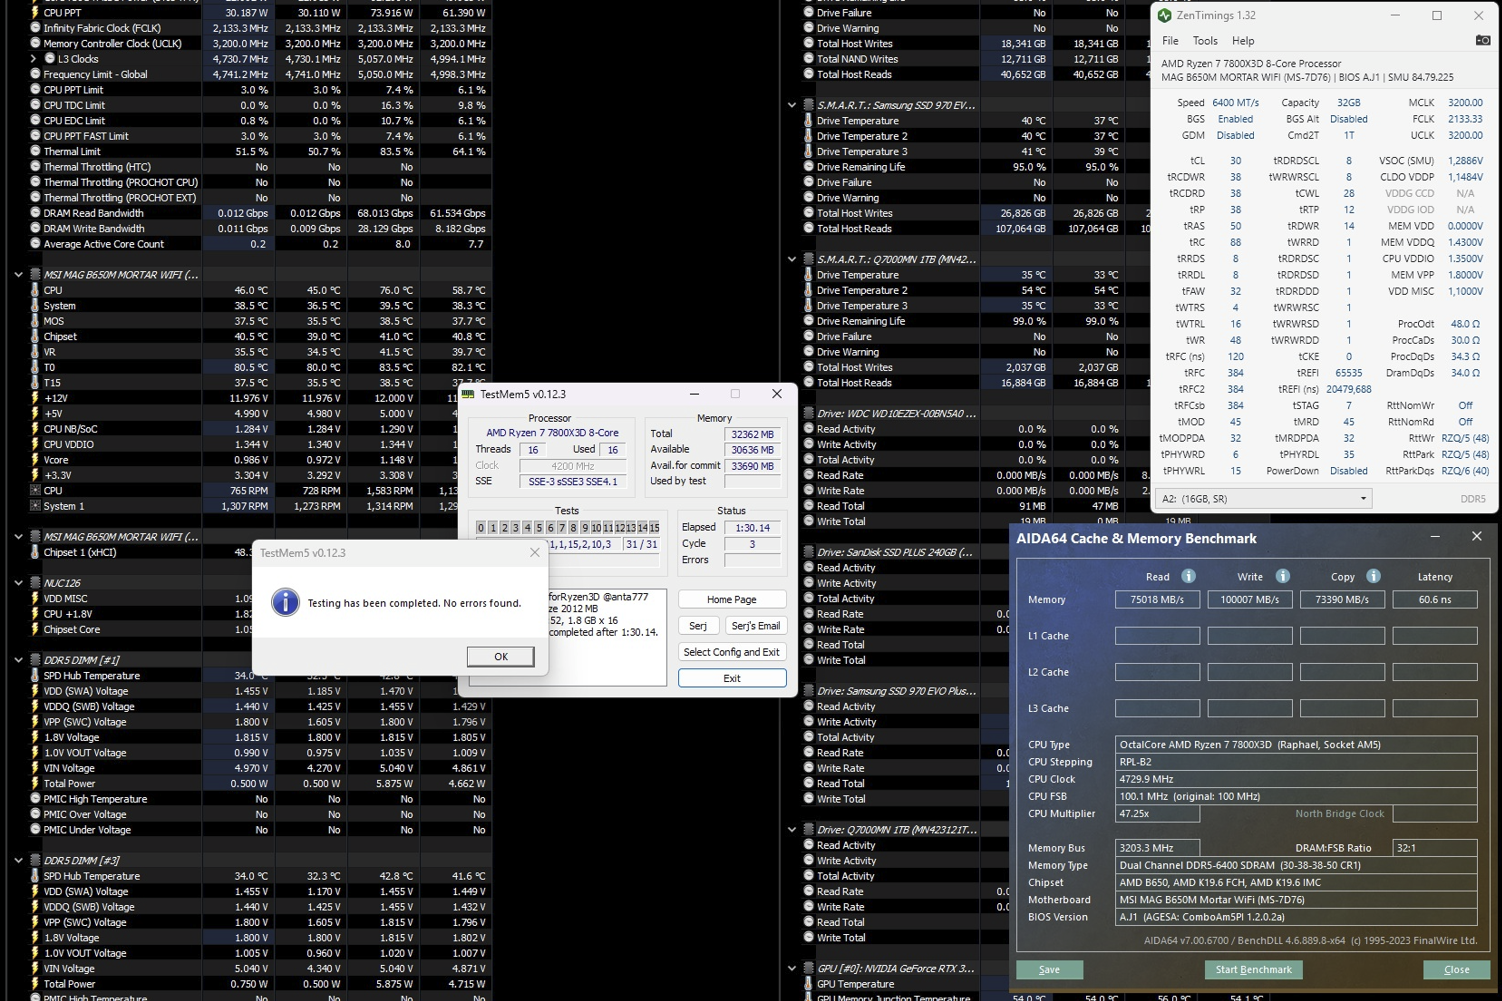Screen dimensions: 1502x1001
Task: Open the A2: (16GB, SR) DIMM dropdown in ZenTimings
Action: [1264, 498]
